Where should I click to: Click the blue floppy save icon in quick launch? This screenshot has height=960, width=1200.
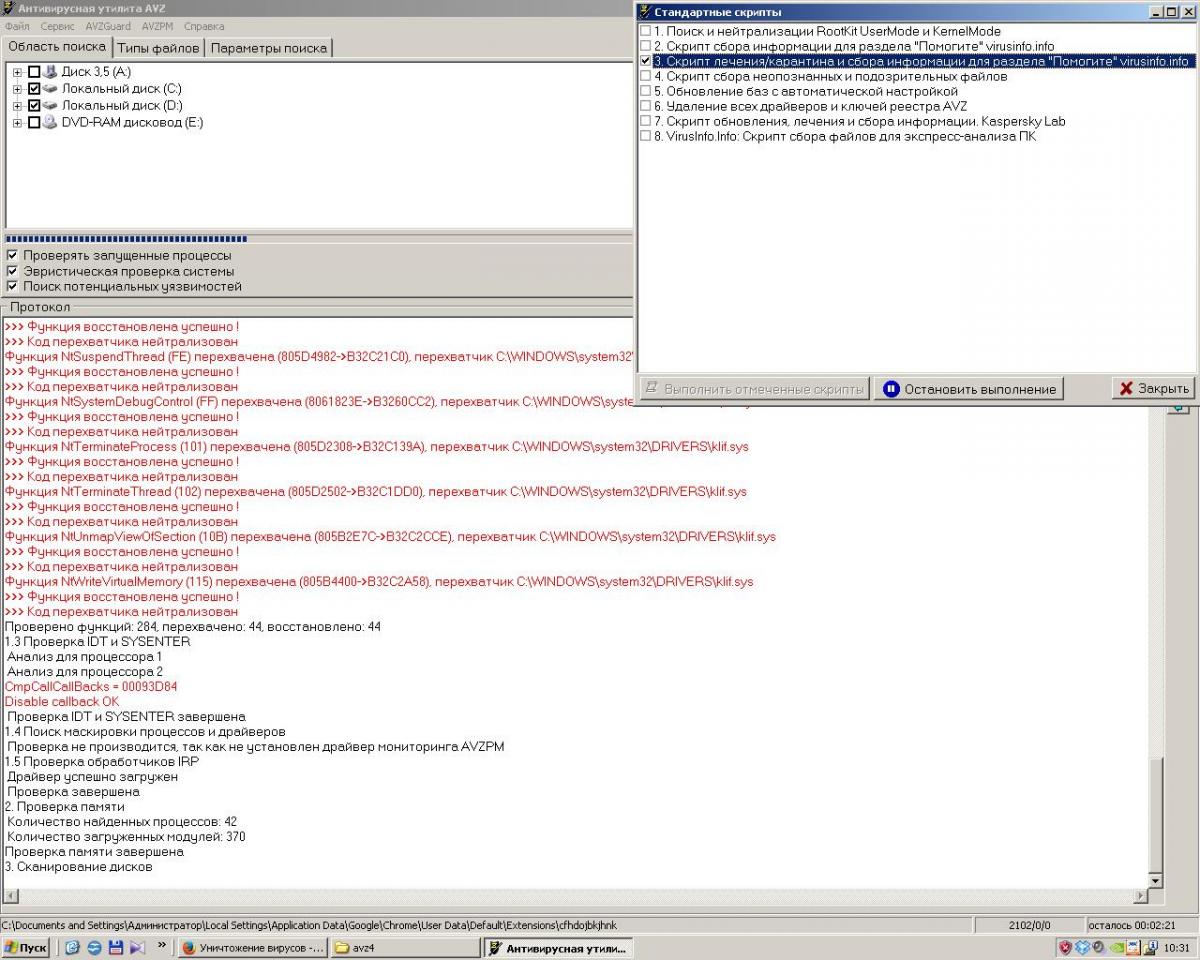click(115, 947)
